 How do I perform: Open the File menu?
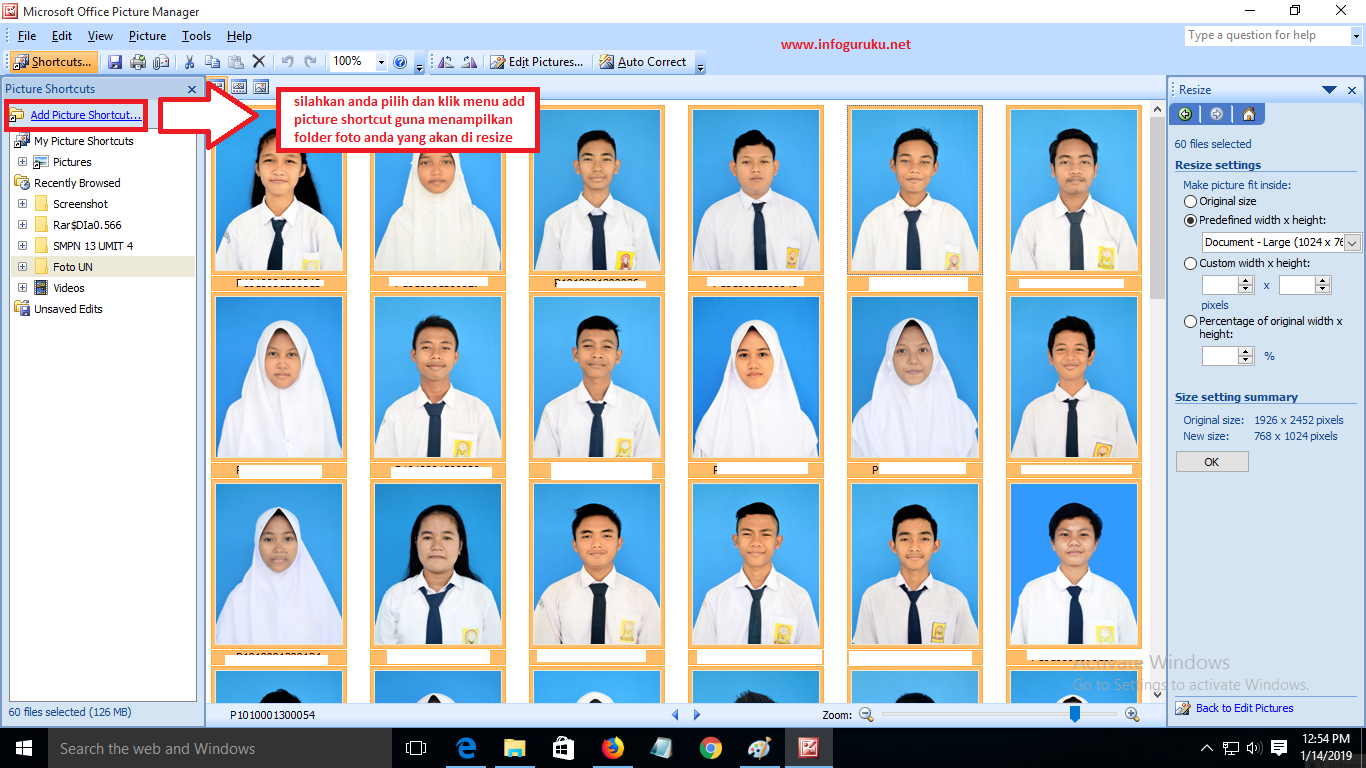click(x=27, y=36)
